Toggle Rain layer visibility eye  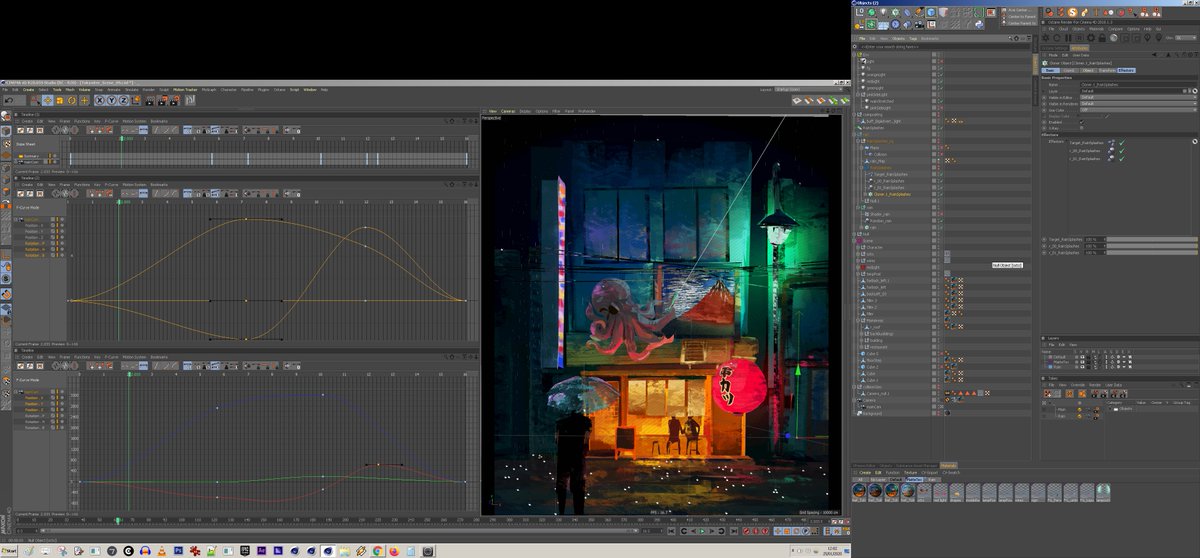pos(1082,367)
